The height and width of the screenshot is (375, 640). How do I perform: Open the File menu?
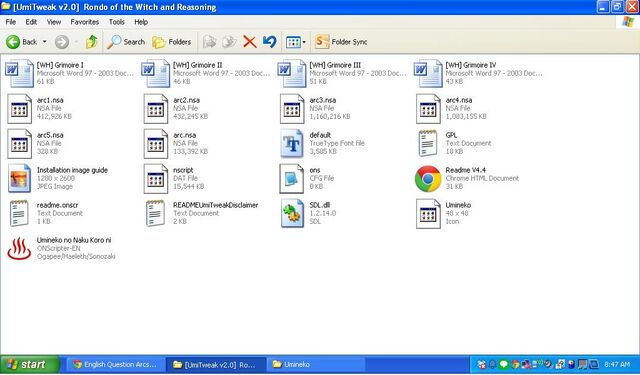11,22
